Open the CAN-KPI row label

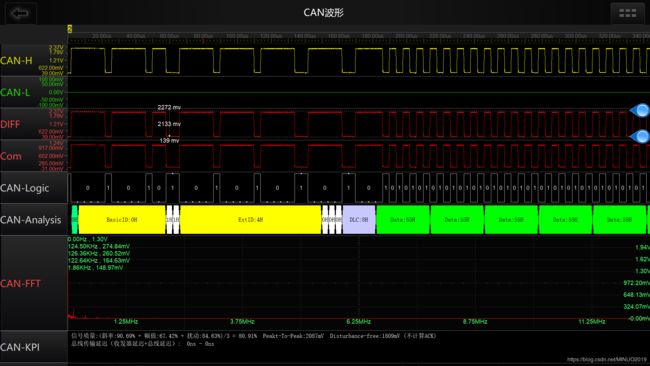(20, 347)
